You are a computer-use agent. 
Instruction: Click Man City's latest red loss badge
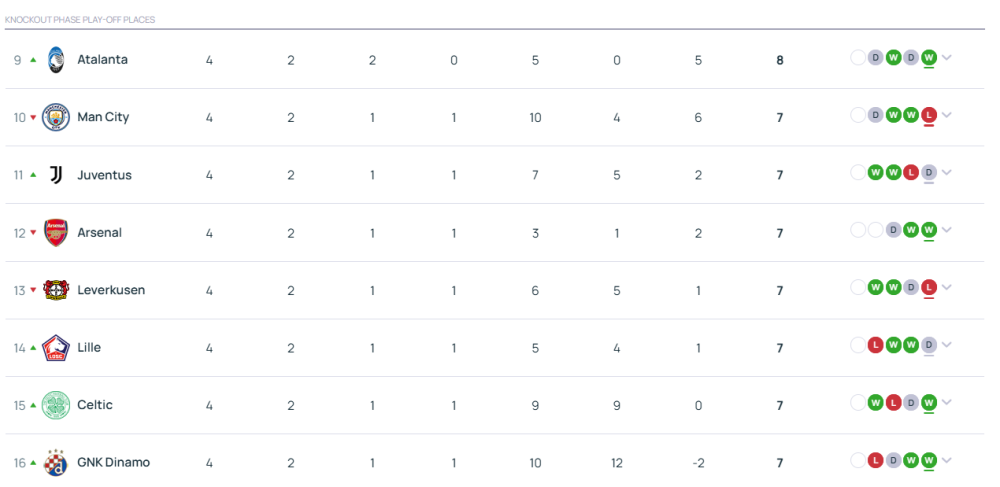(929, 115)
